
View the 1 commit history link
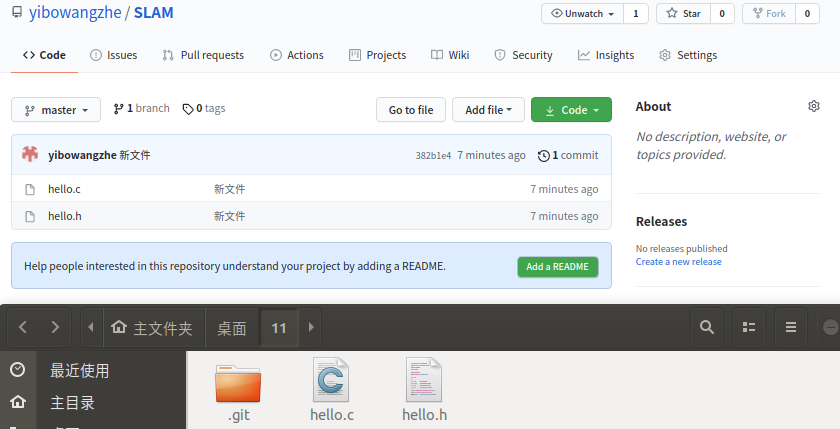568,155
